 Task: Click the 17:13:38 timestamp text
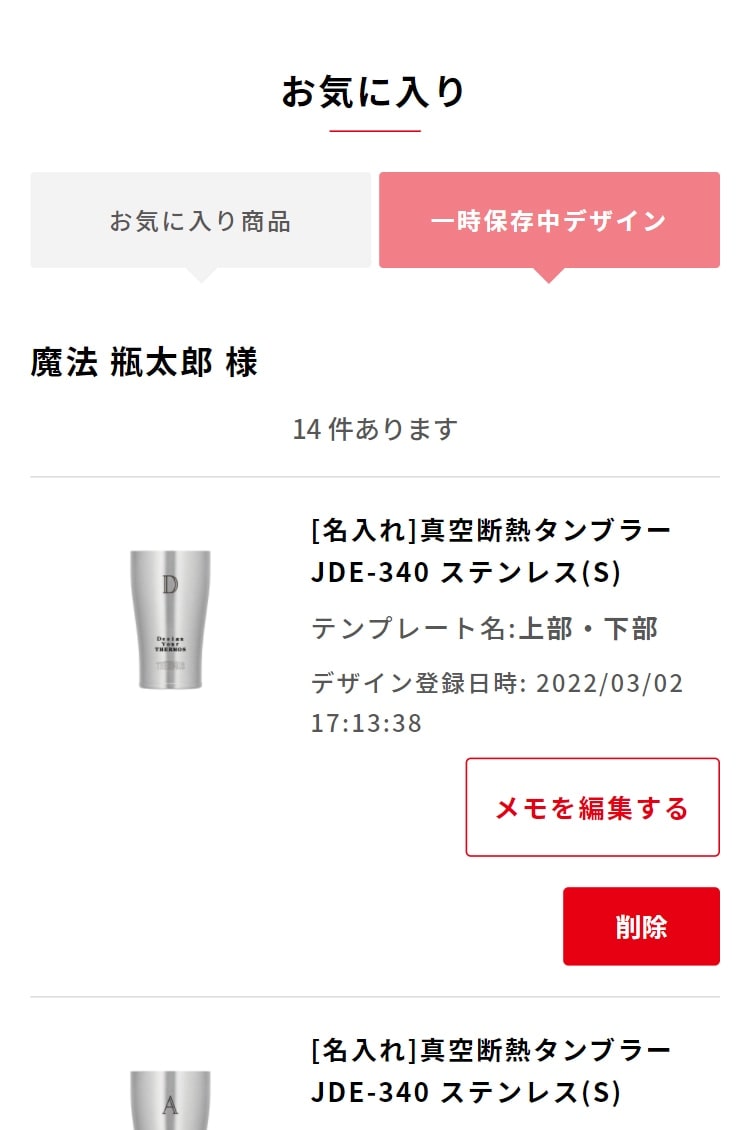(x=366, y=723)
